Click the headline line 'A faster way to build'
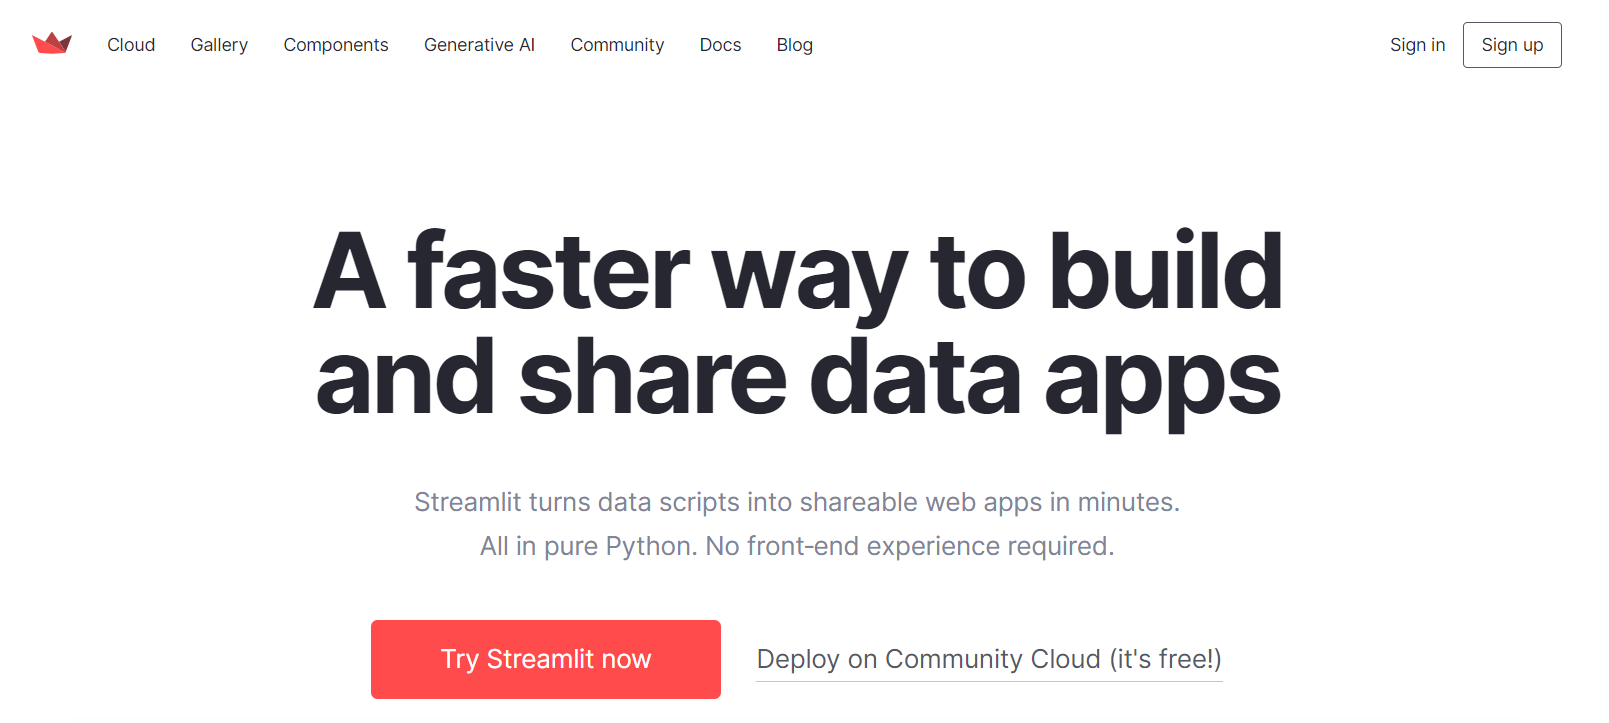 point(797,272)
